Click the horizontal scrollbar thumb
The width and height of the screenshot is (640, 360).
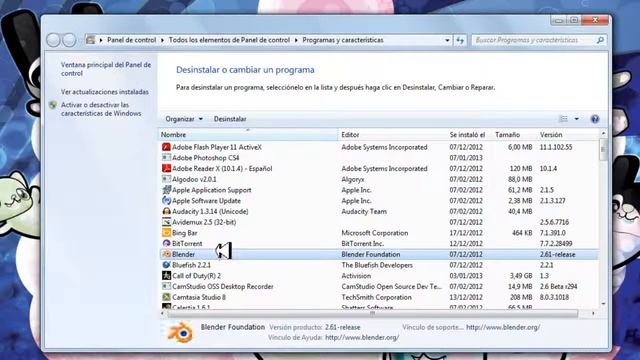[x=372, y=313]
